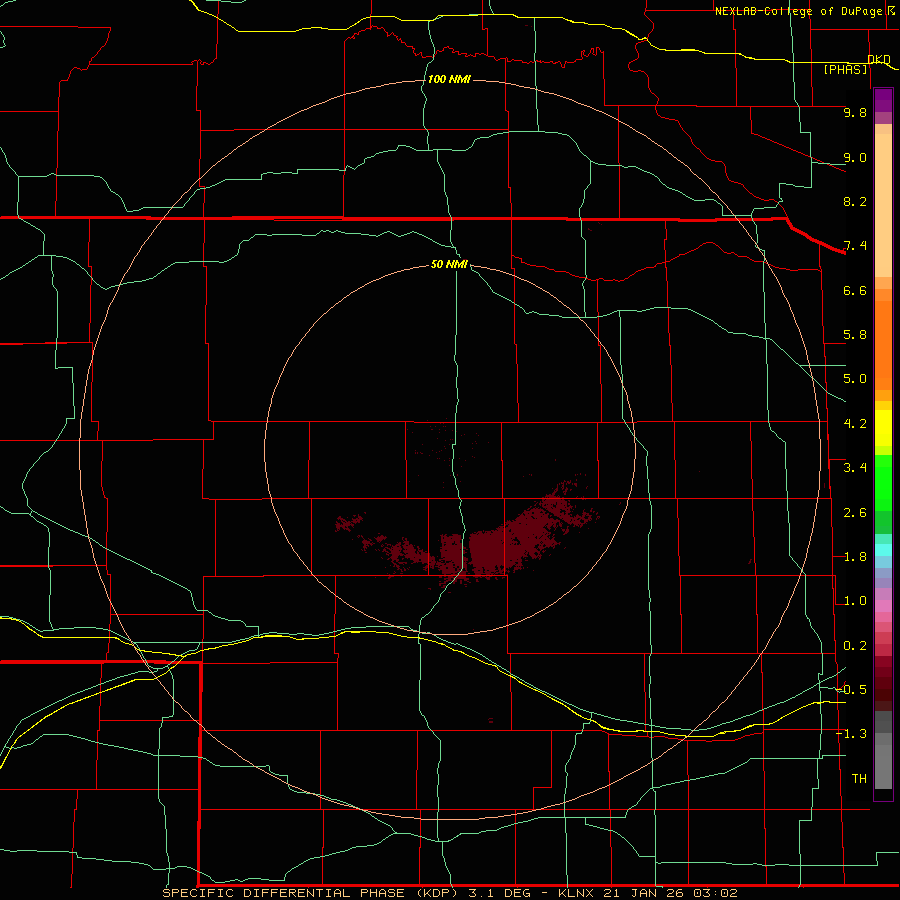Click the 6.6 value on color scale
900x900 pixels.
(855, 290)
